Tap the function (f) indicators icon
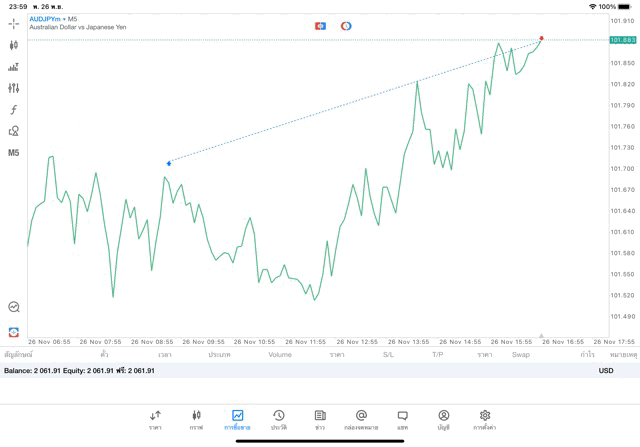 click(14, 109)
